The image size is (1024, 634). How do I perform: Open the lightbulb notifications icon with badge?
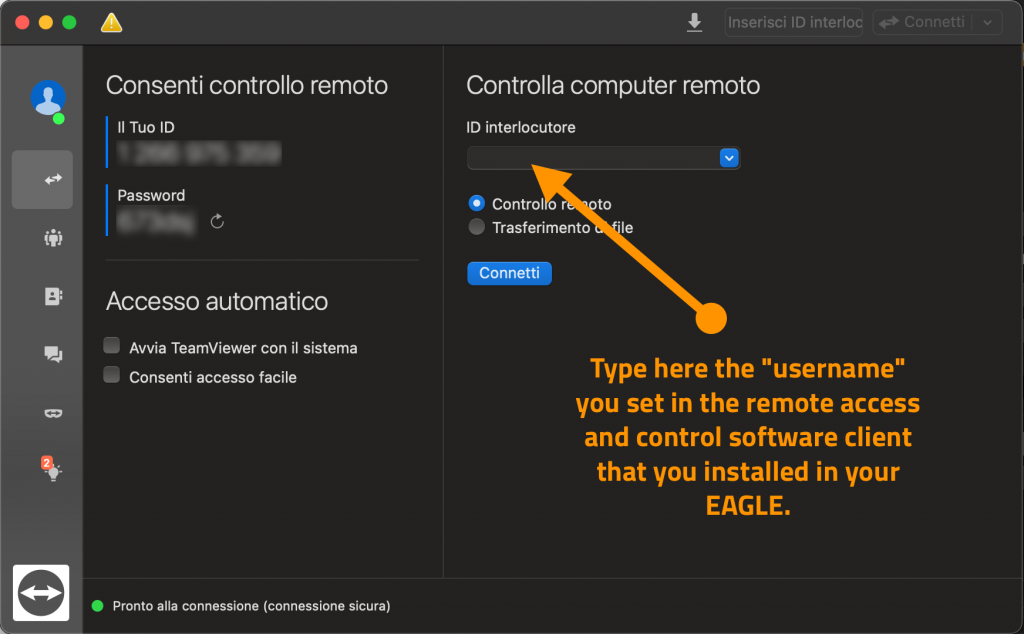pos(52,470)
